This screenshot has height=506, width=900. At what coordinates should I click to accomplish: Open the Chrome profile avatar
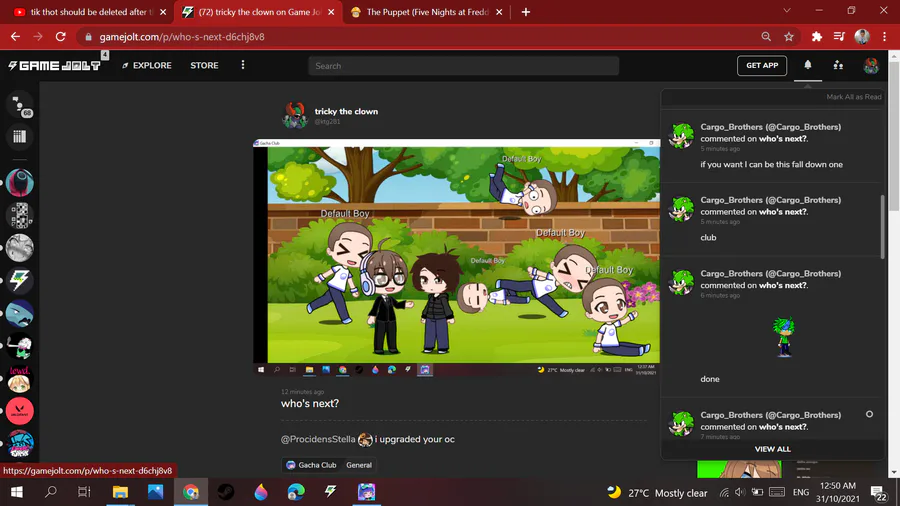click(862, 37)
